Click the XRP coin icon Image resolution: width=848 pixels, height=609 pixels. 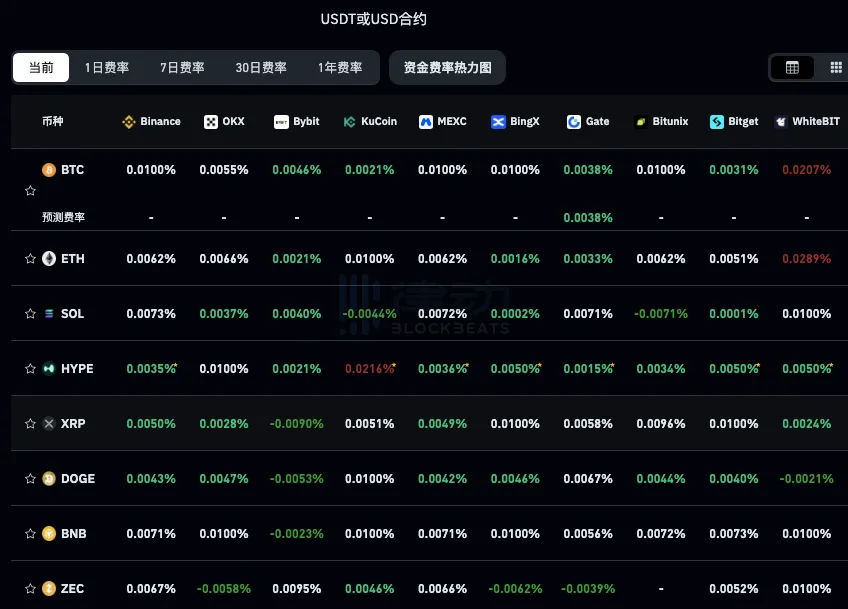[49, 423]
